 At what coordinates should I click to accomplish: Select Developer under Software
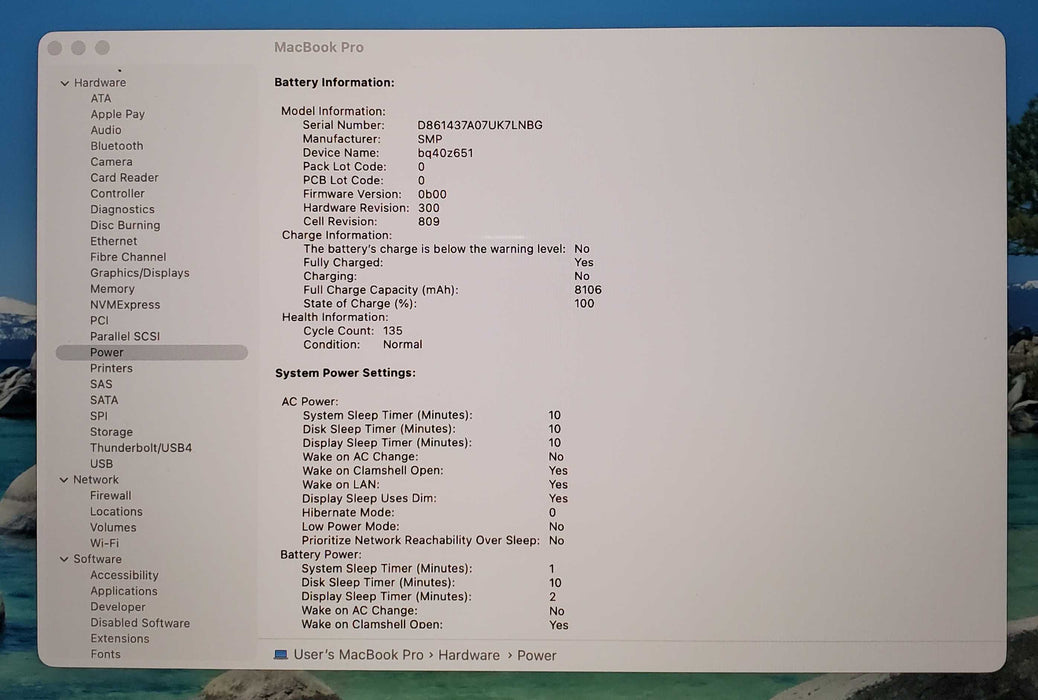[118, 607]
